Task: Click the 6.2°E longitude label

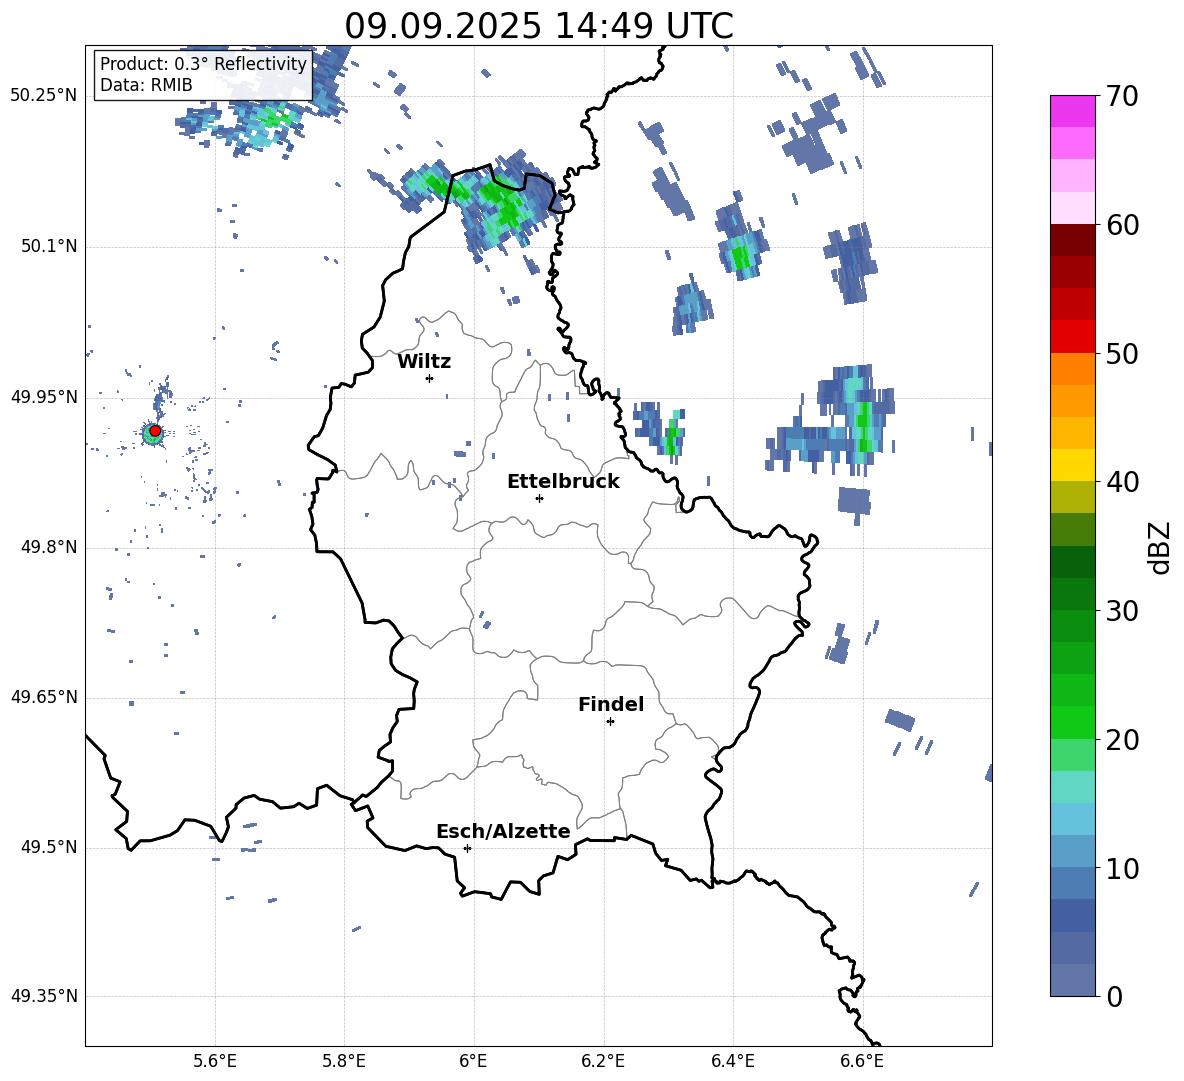Action: (x=603, y=1062)
